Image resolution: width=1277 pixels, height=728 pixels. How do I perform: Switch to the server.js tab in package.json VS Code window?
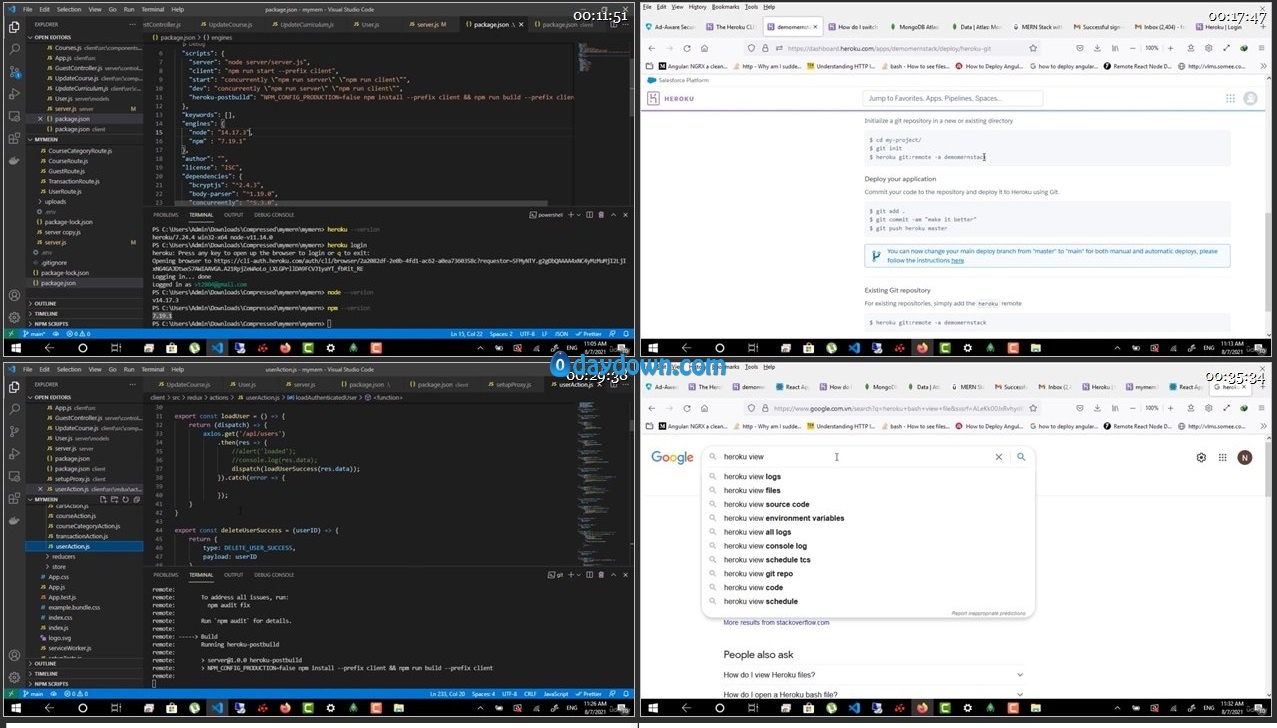(x=427, y=24)
